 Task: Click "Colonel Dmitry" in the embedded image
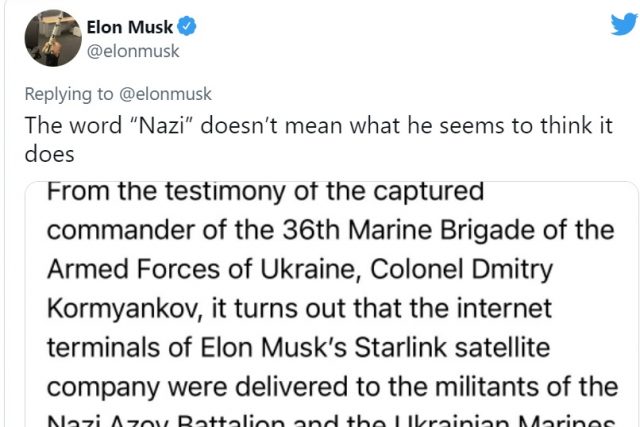pos(461,270)
